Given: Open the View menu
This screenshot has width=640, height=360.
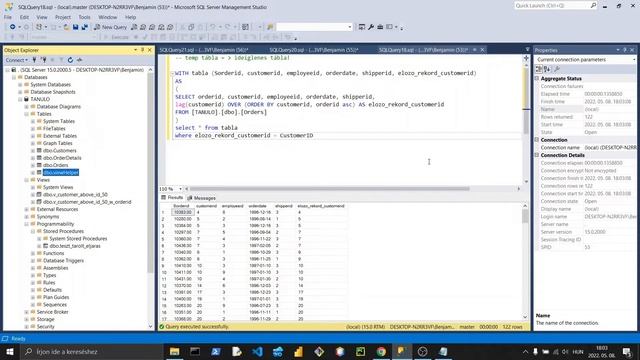Looking at the screenshot, I should pyautogui.click(x=42, y=17).
